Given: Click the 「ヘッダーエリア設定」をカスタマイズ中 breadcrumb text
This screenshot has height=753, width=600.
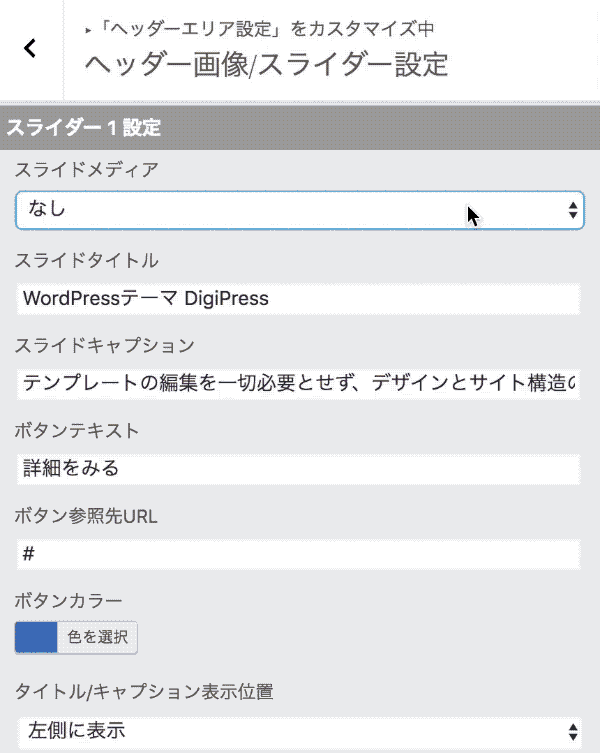Looking at the screenshot, I should tap(266, 29).
